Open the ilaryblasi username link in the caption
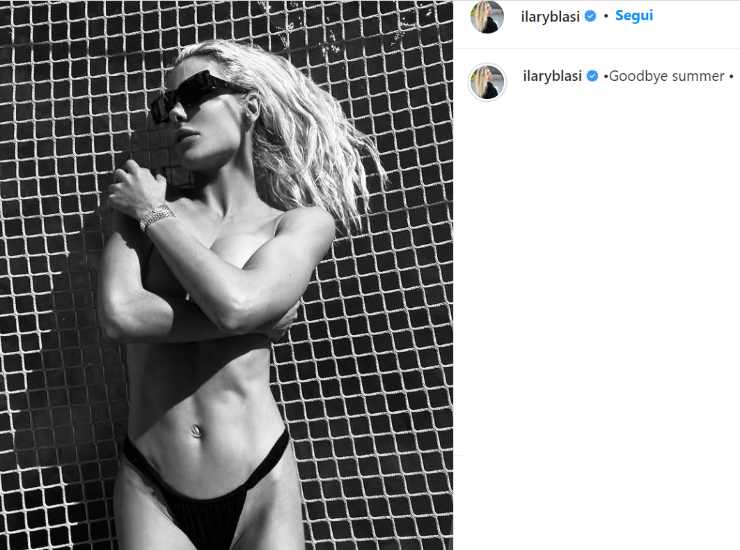The height and width of the screenshot is (550, 740). pyautogui.click(x=552, y=76)
